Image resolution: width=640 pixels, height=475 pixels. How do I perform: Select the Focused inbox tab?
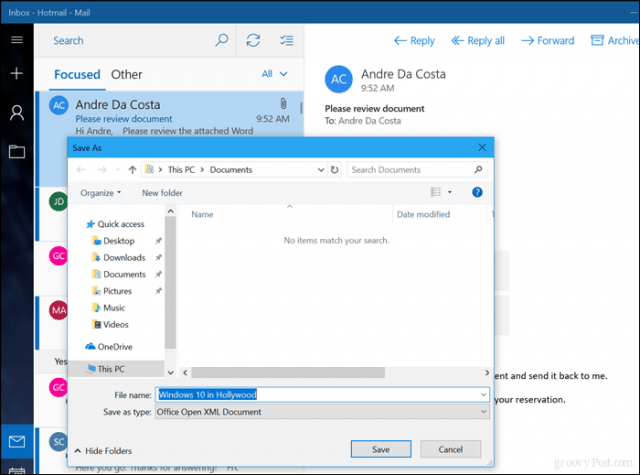(x=77, y=74)
